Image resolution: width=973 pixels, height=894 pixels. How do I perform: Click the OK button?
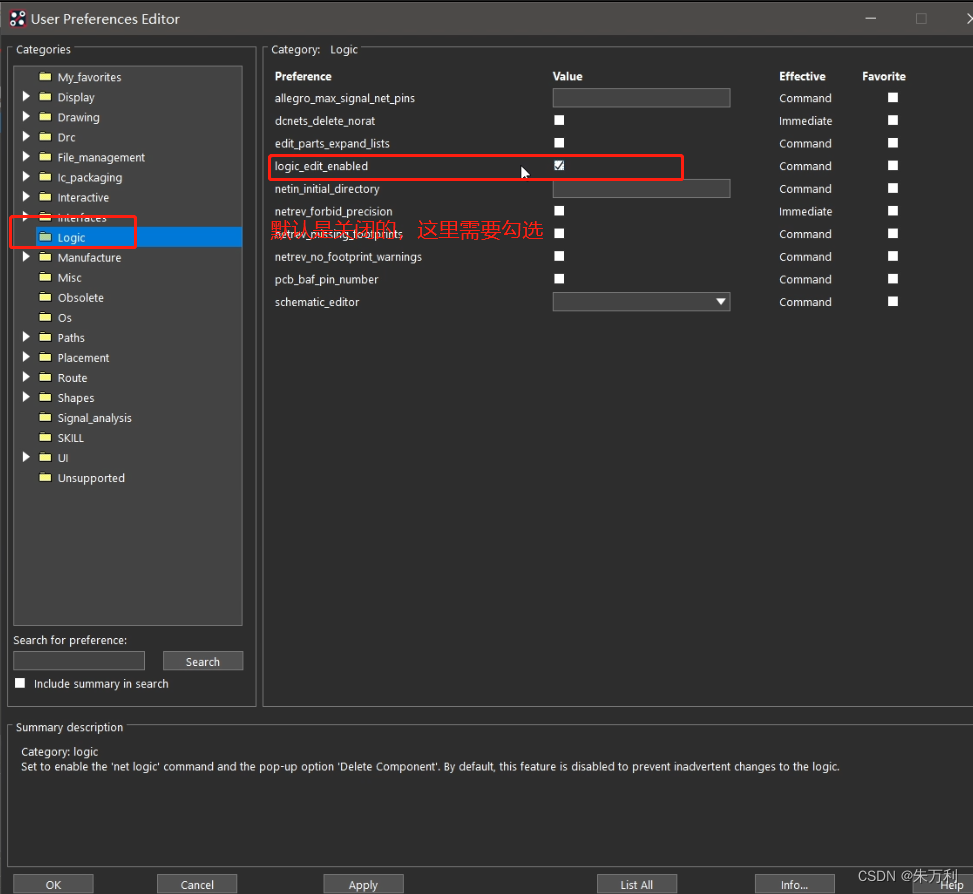53,884
